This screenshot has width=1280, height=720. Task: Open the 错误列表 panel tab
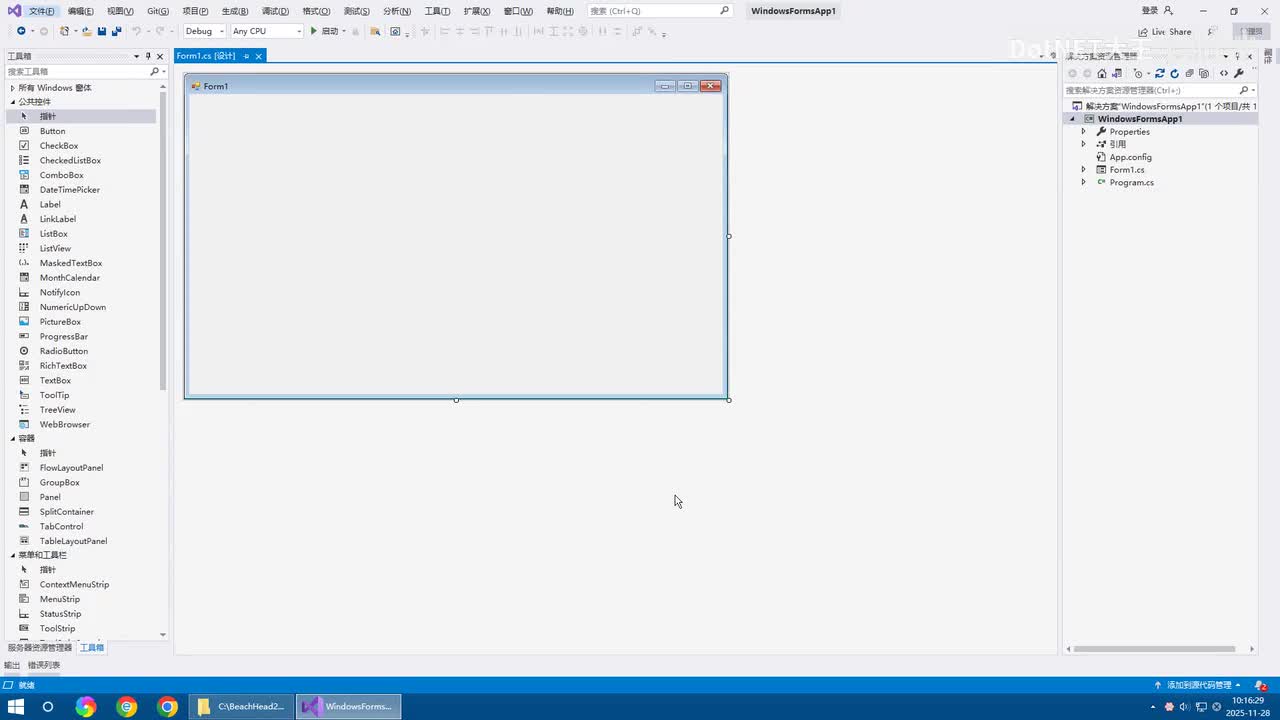click(x=43, y=666)
